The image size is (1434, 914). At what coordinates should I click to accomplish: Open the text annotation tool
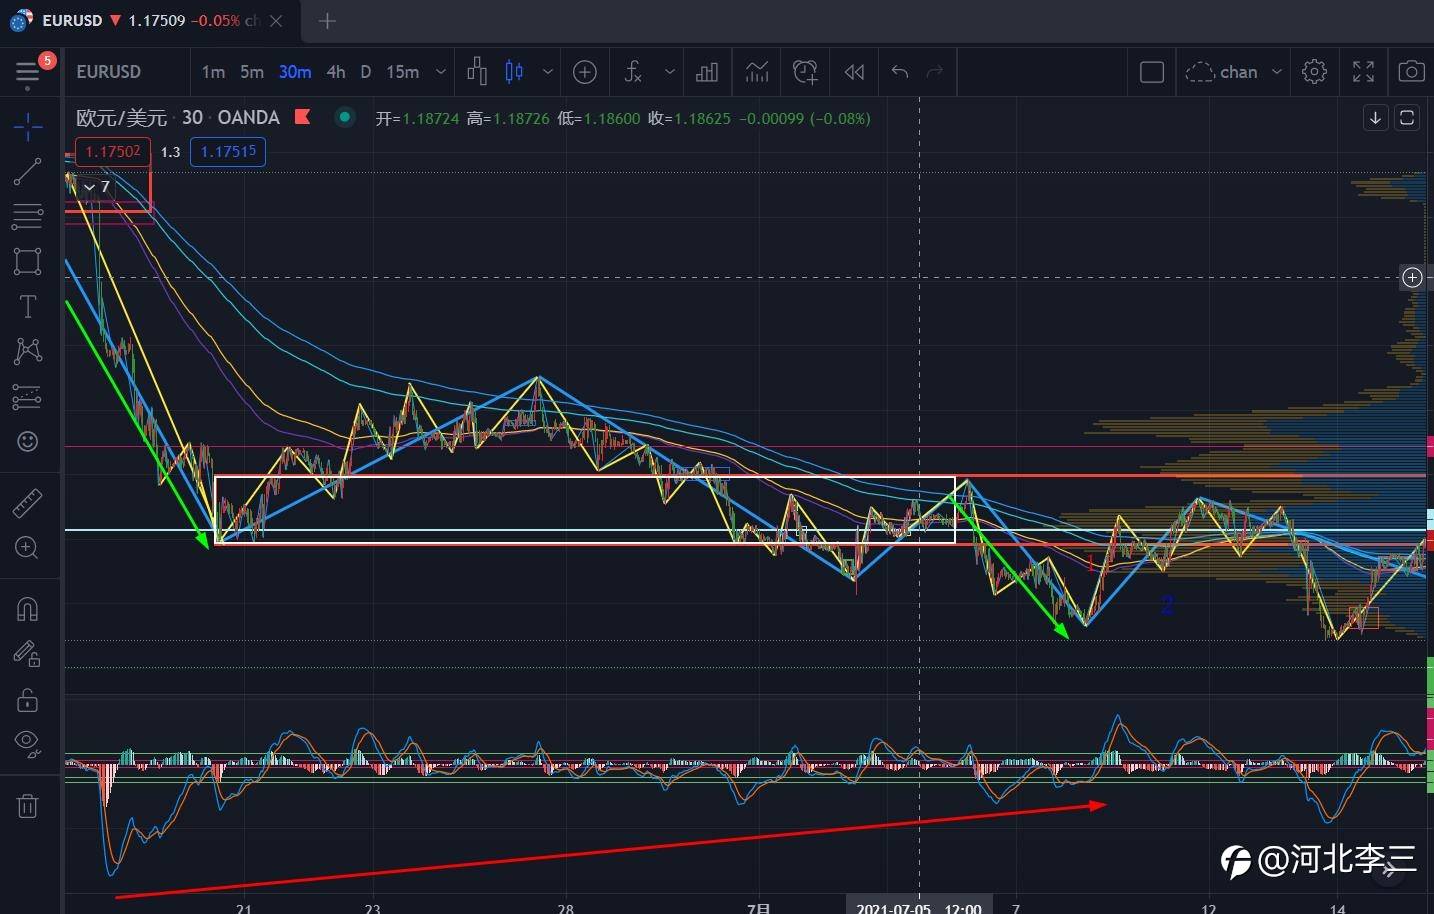click(28, 306)
